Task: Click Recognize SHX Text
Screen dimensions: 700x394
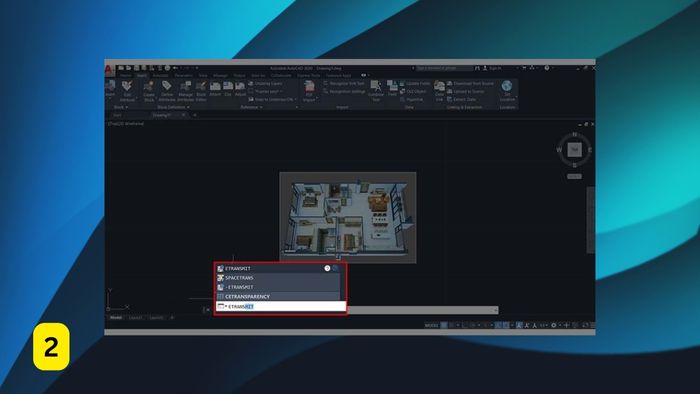Action: pyautogui.click(x=344, y=83)
